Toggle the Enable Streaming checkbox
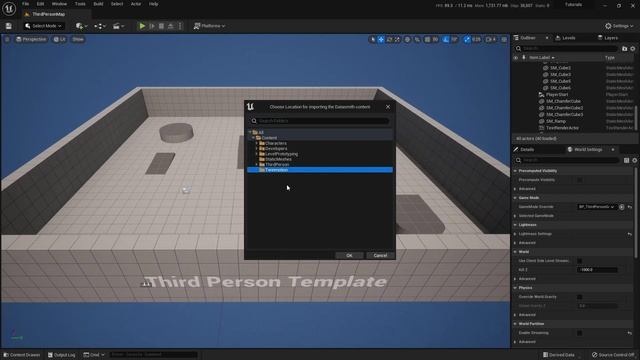 (x=580, y=333)
